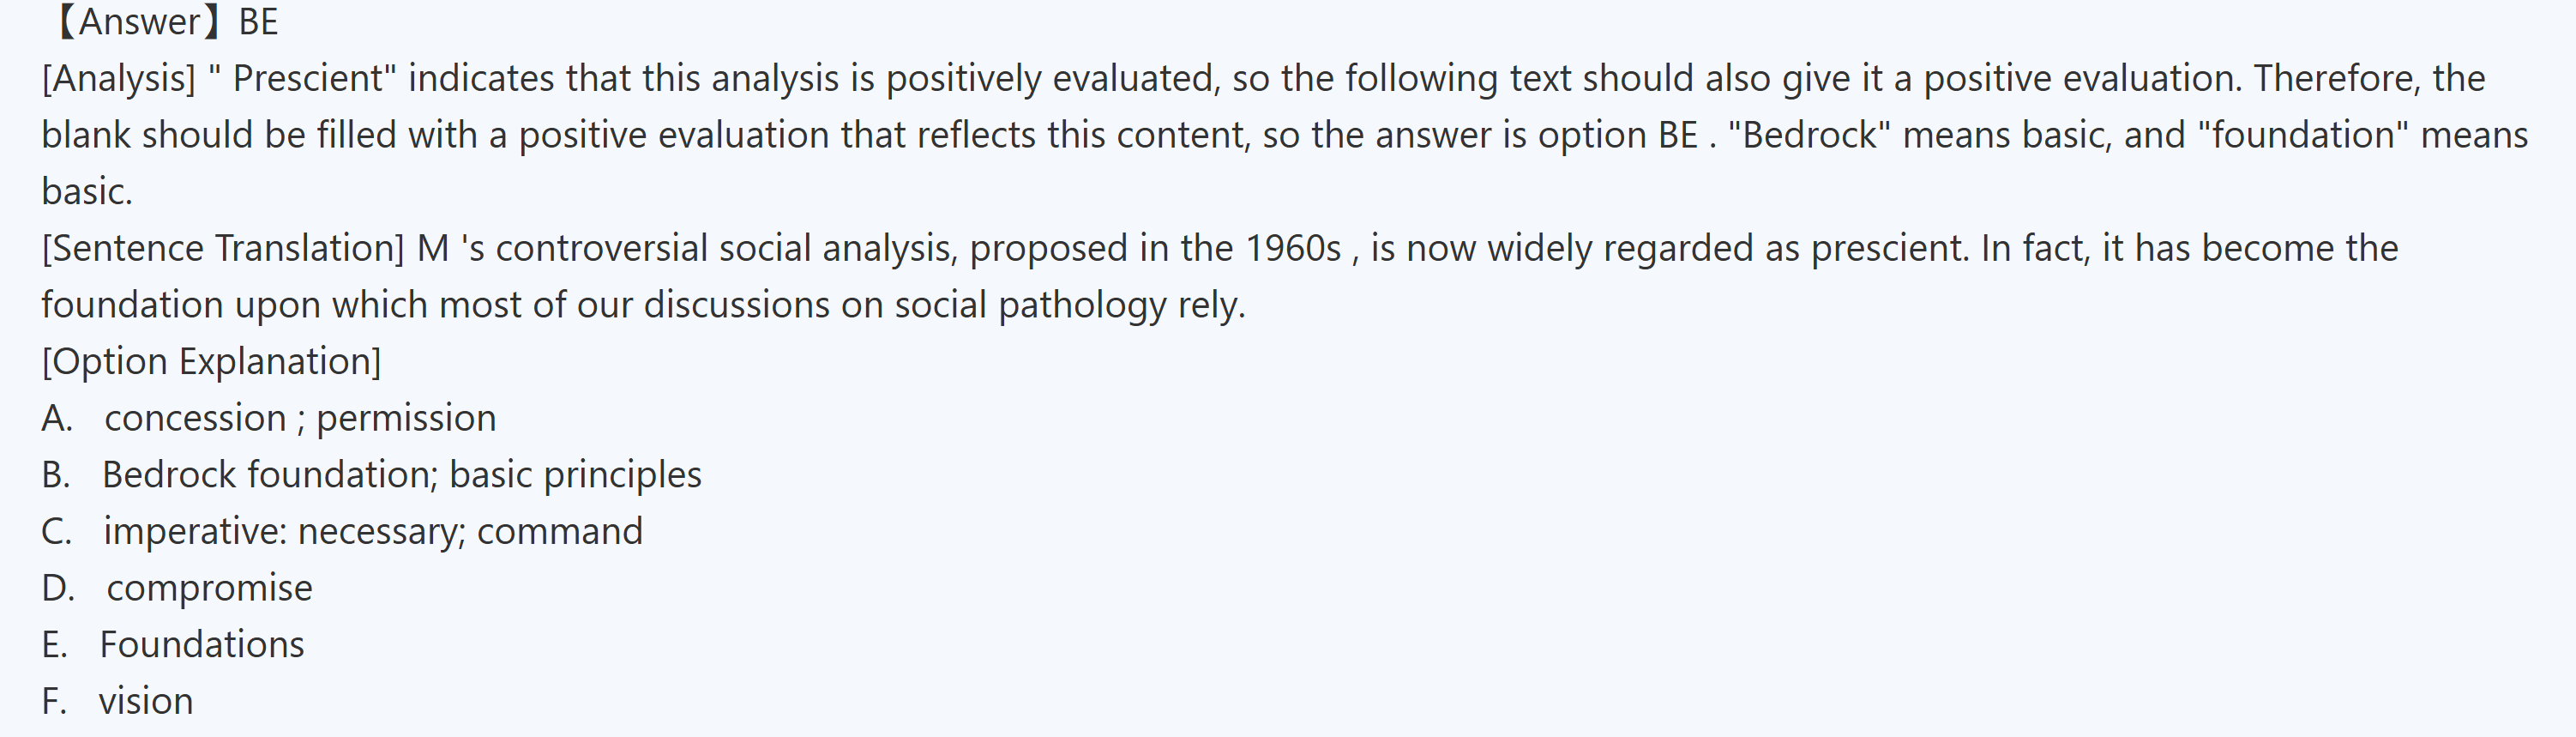Image resolution: width=2576 pixels, height=737 pixels.
Task: Select option C "imperative: necessary; command"
Action: [372, 531]
